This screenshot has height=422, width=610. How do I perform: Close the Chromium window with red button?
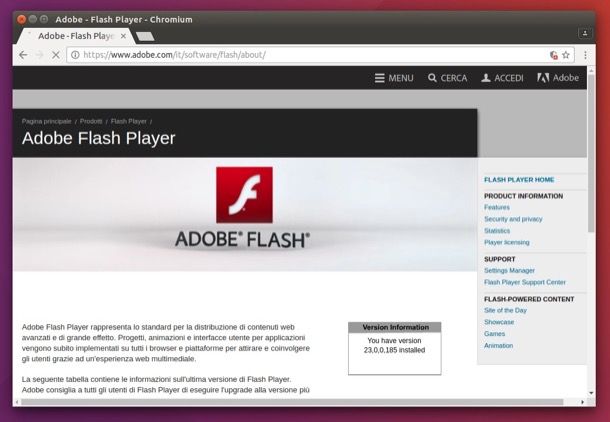(x=21, y=19)
